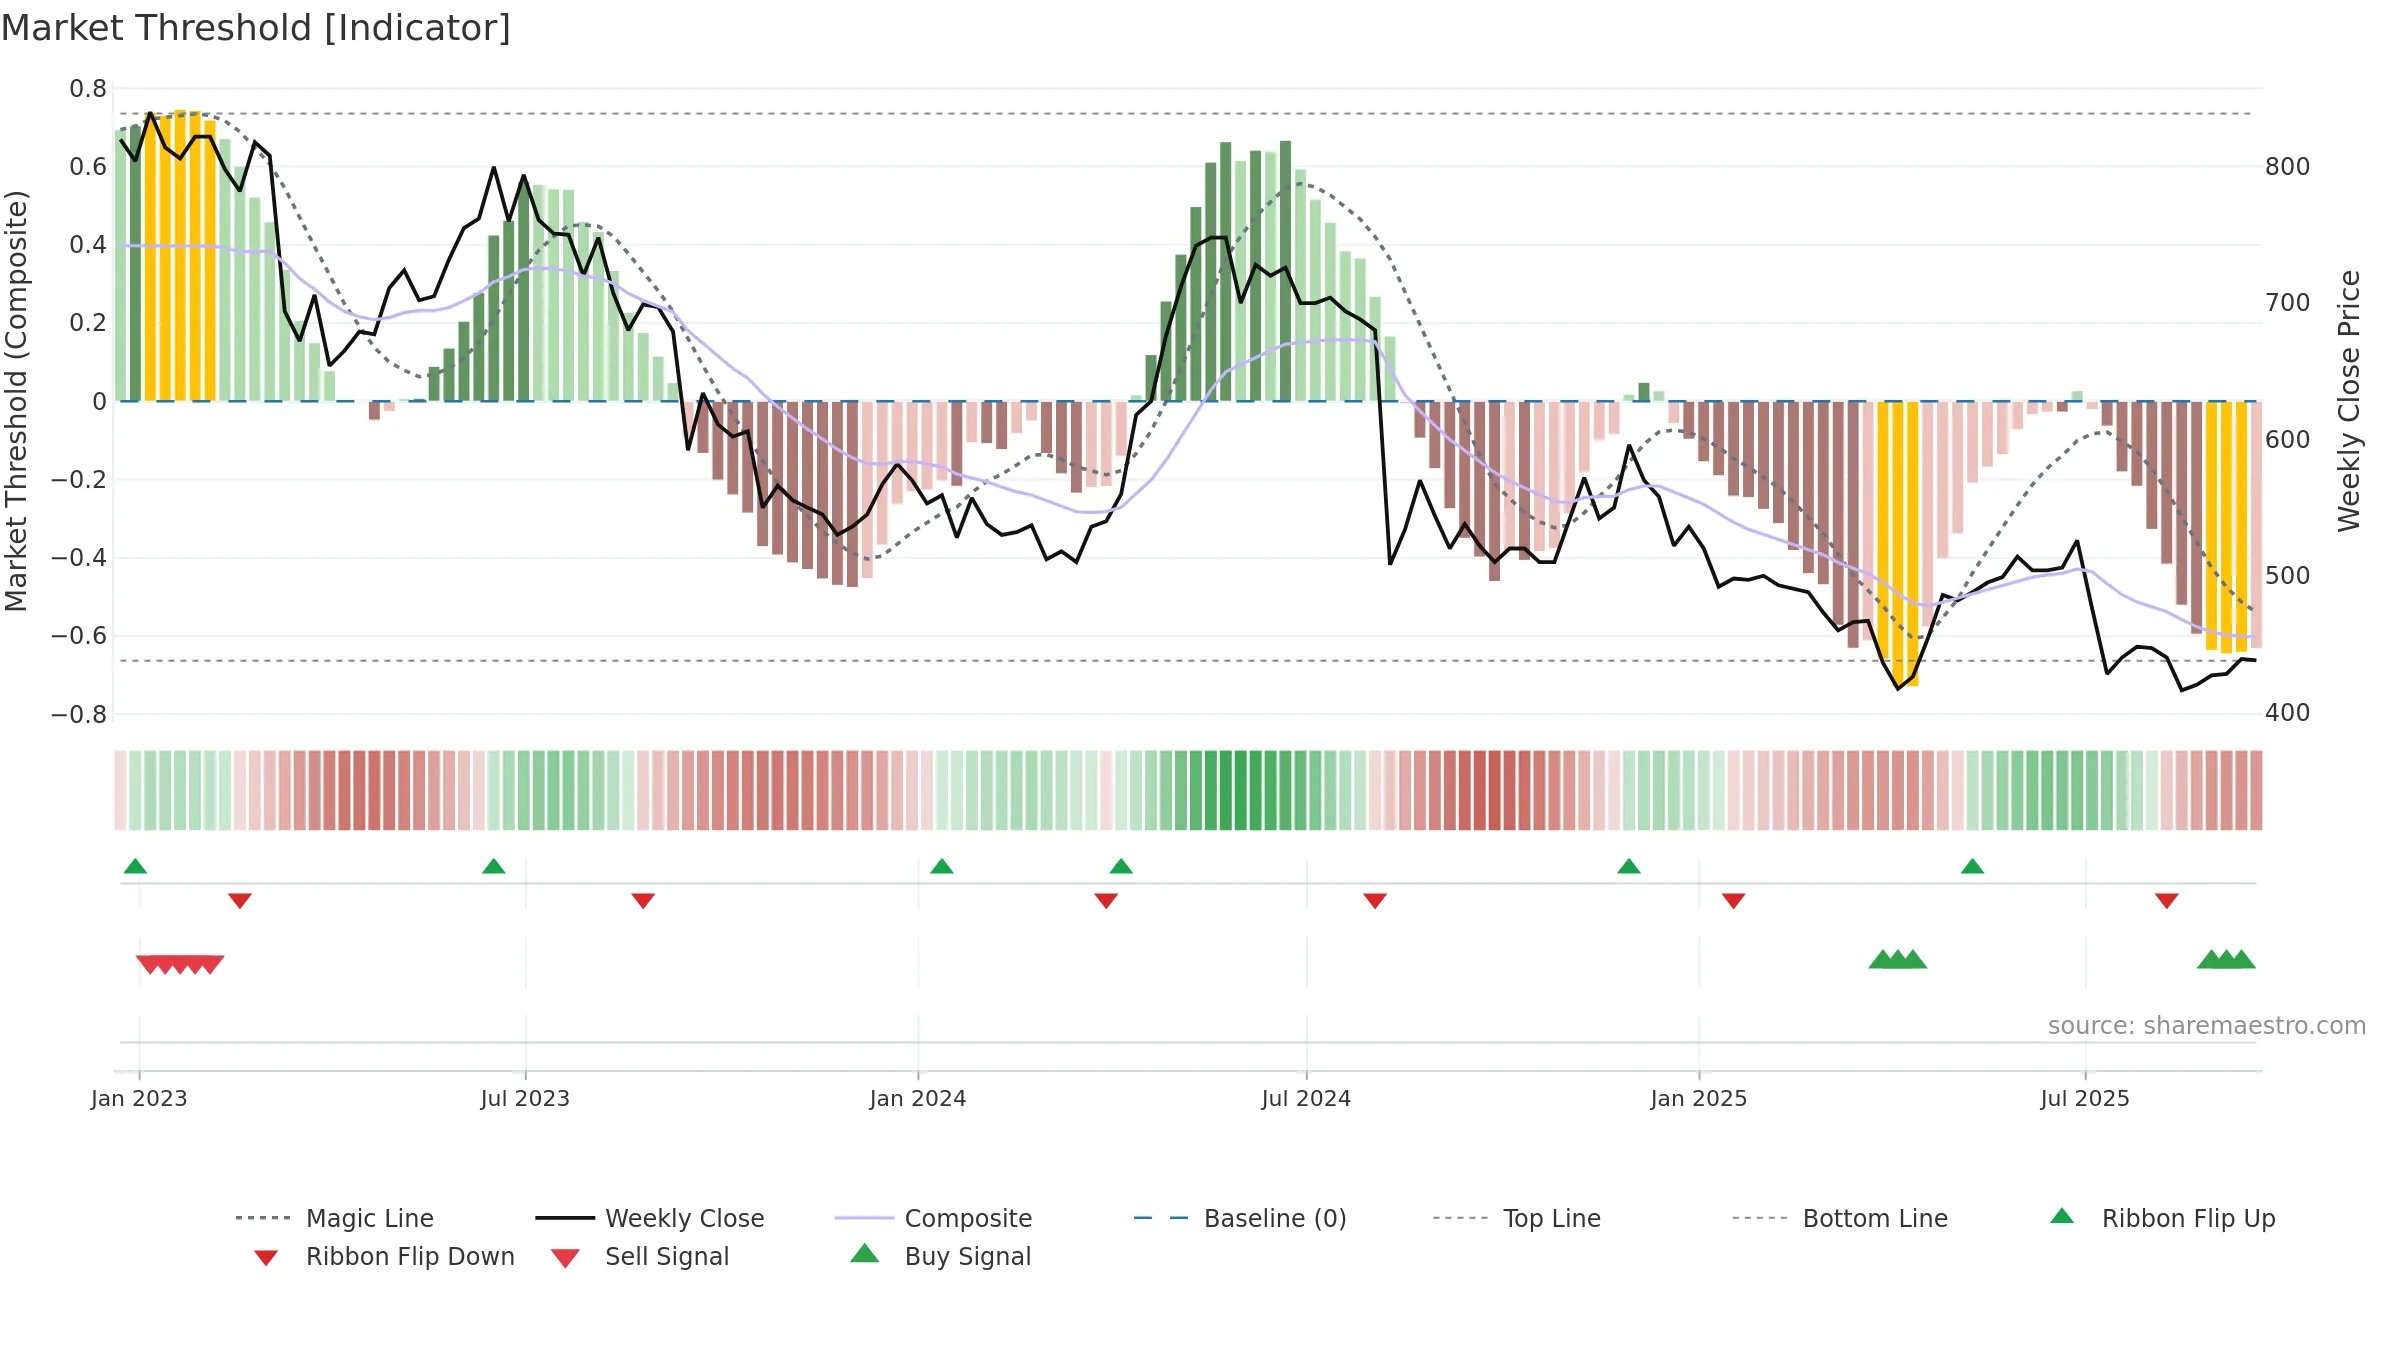This screenshot has width=2400, height=1350.
Task: Click the Jan 2023 x-axis label
Action: point(139,1098)
